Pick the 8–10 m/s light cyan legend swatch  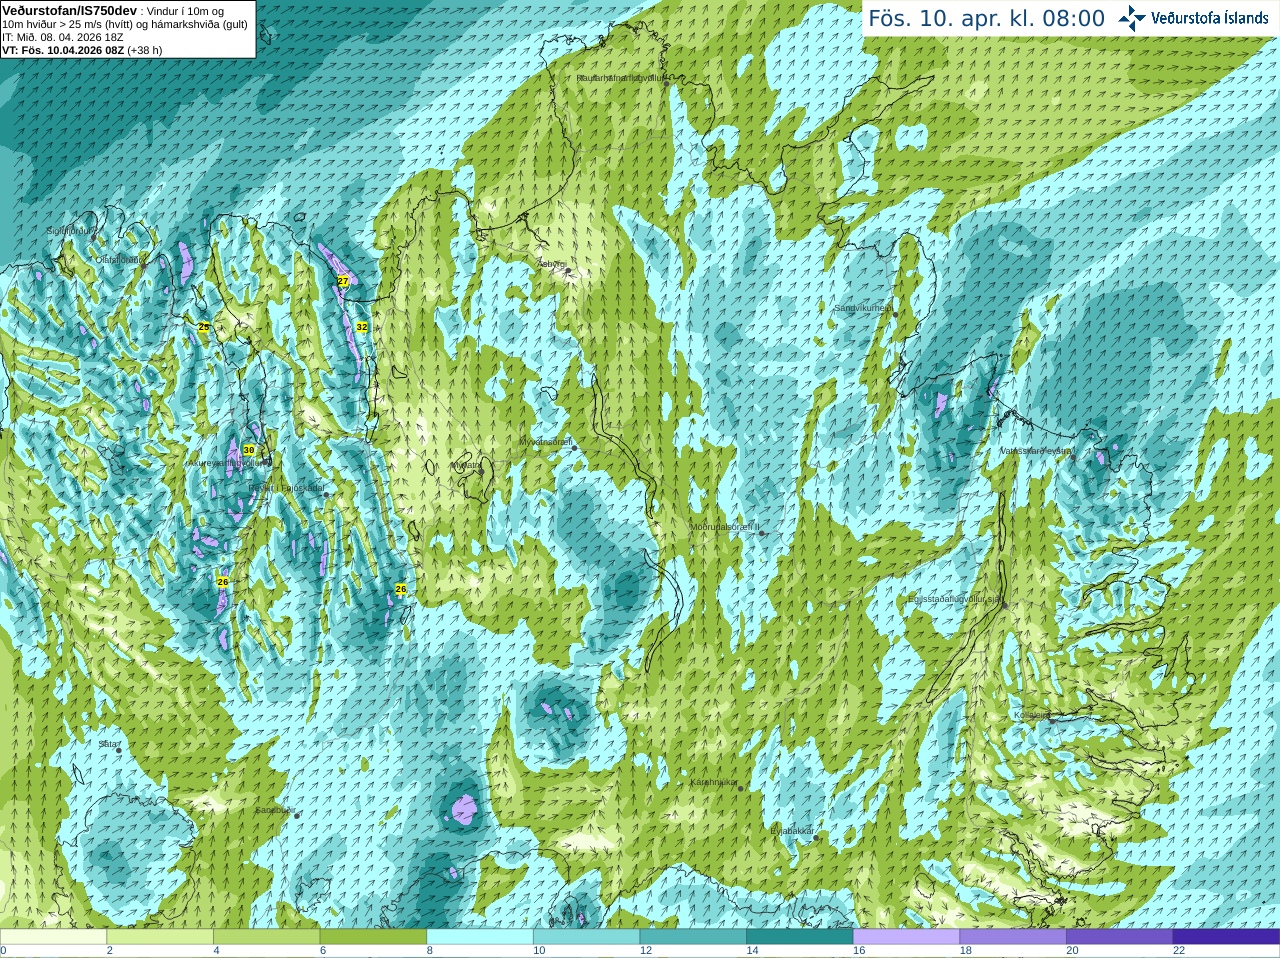[x=480, y=937]
